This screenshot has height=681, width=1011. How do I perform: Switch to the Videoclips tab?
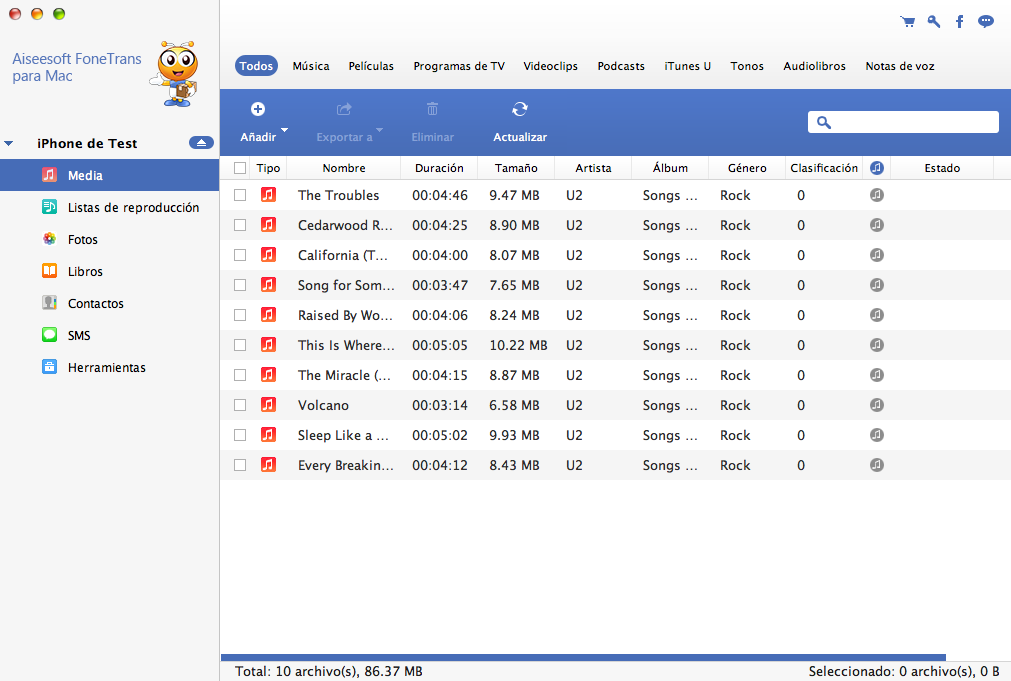click(x=550, y=66)
